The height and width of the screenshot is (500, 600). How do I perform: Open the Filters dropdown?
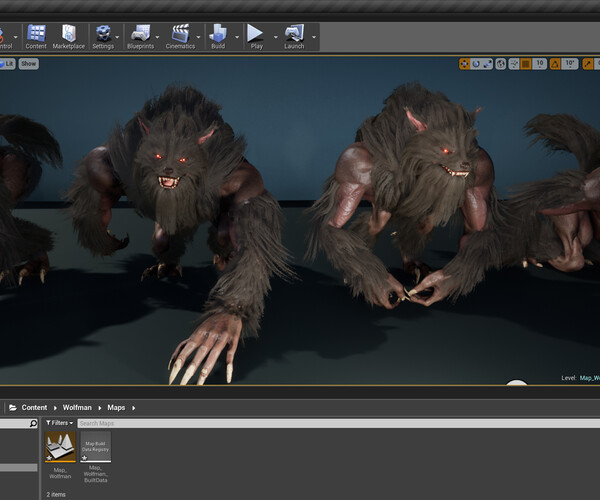(59, 423)
